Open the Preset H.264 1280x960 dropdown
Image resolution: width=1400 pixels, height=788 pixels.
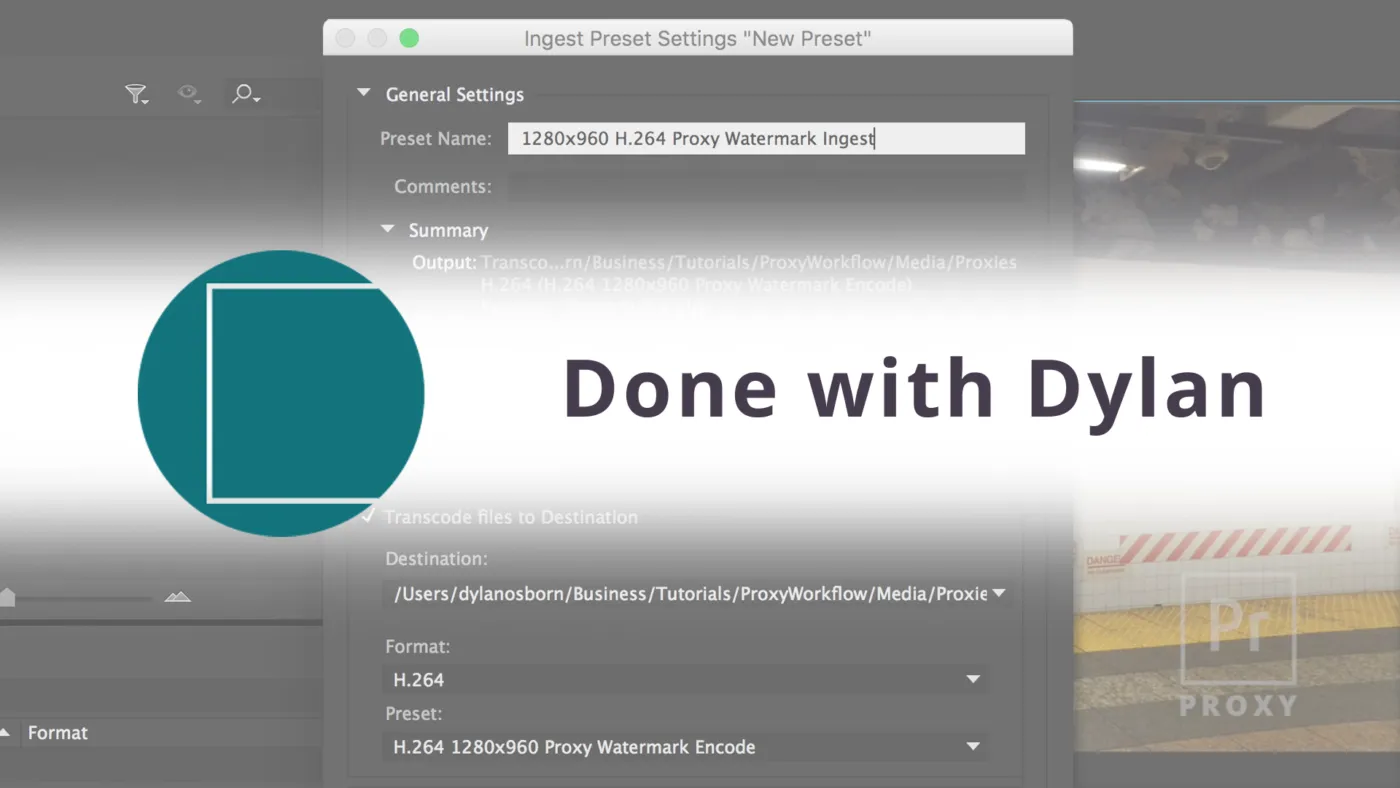point(685,747)
